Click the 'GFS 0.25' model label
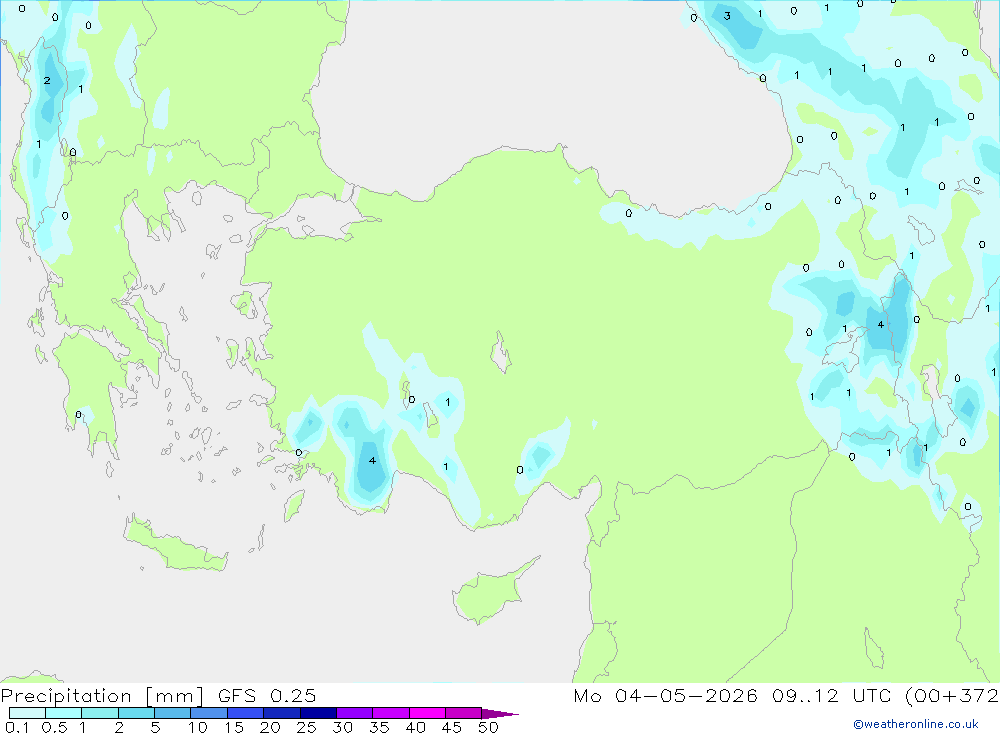Screen dimensions: 1000x733 (x=267, y=695)
